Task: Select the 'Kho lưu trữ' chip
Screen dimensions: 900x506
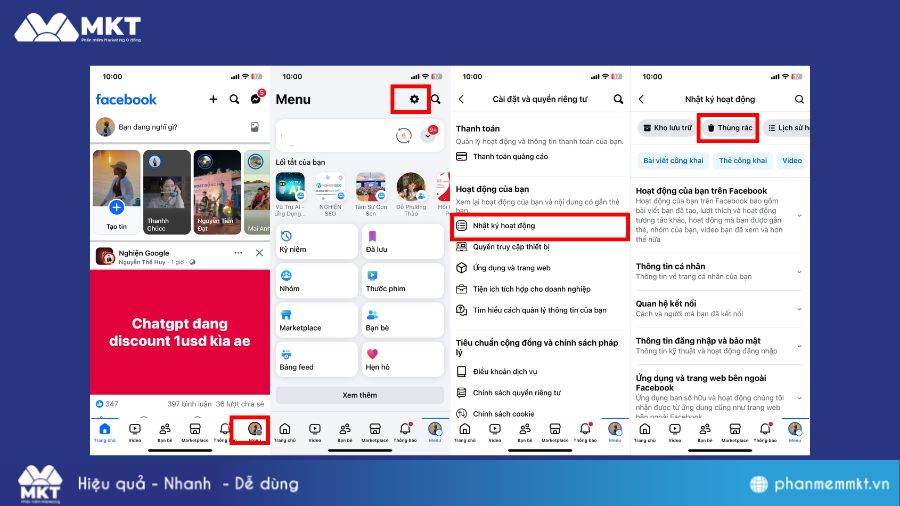Action: click(667, 128)
